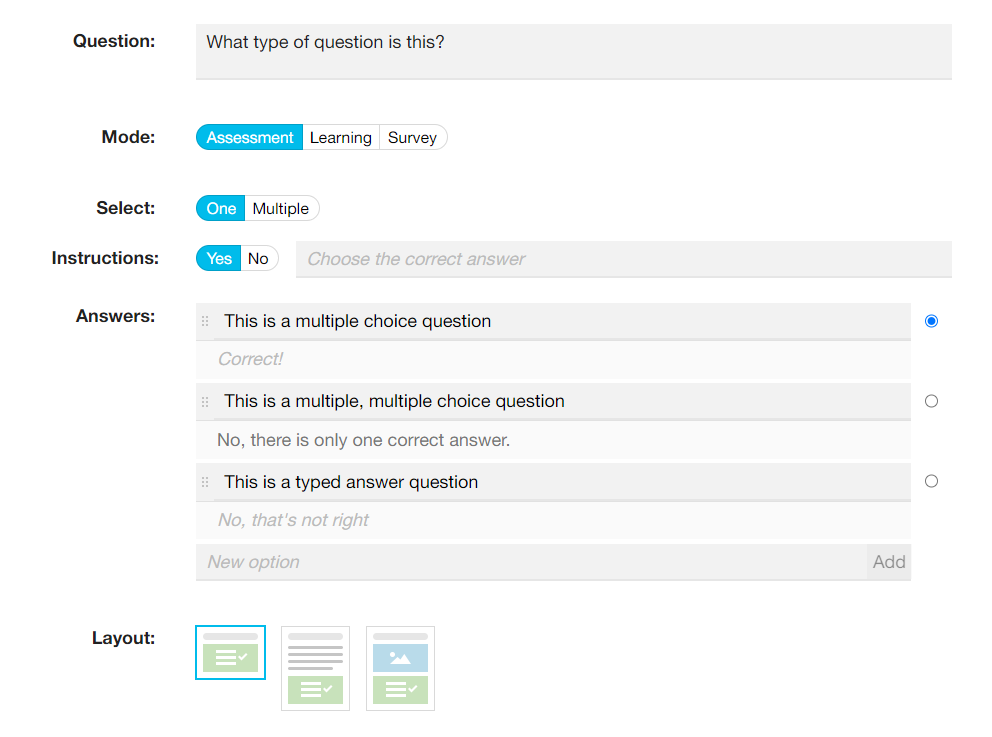Pick the image-with-answers layout icon
The height and width of the screenshot is (737, 992).
pyautogui.click(x=400, y=668)
